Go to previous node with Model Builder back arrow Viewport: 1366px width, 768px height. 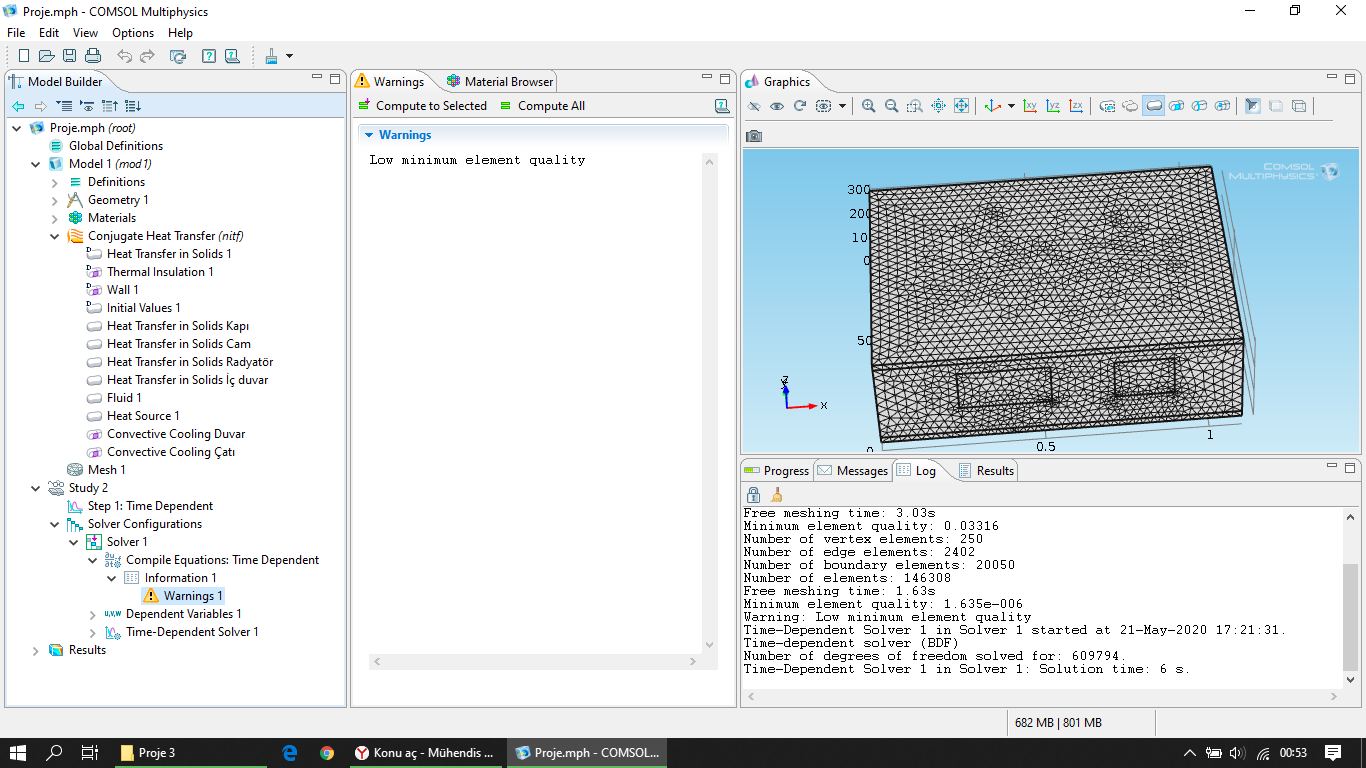(18, 106)
